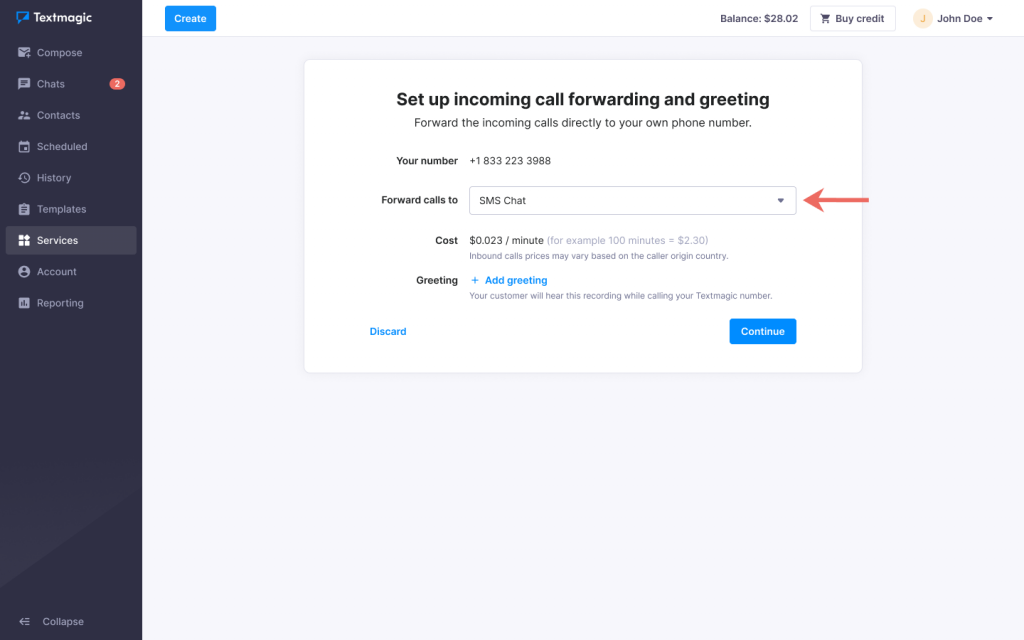Viewport: 1024px width, 640px height.
Task: Click the Scheduled calendar icon
Action: pos(24,147)
